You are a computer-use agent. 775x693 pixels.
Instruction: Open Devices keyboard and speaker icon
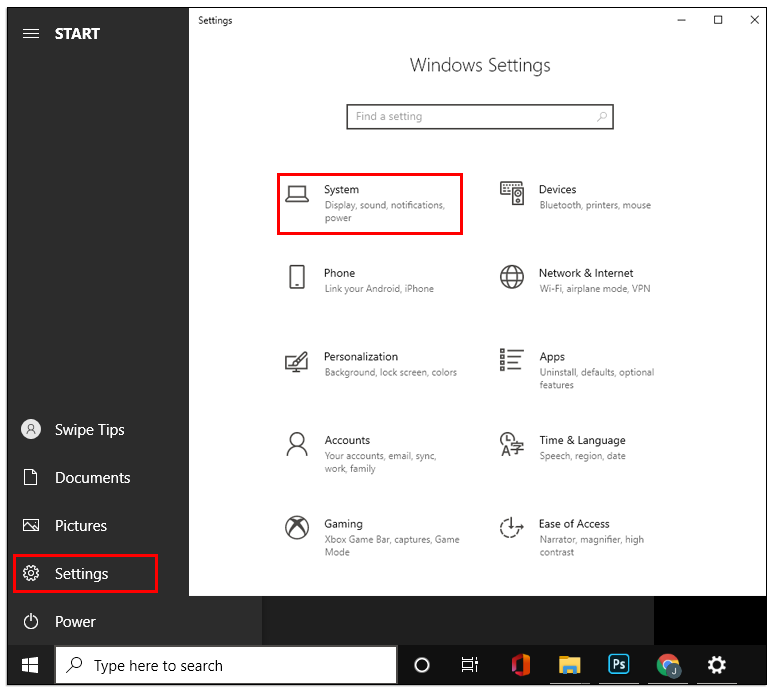512,193
